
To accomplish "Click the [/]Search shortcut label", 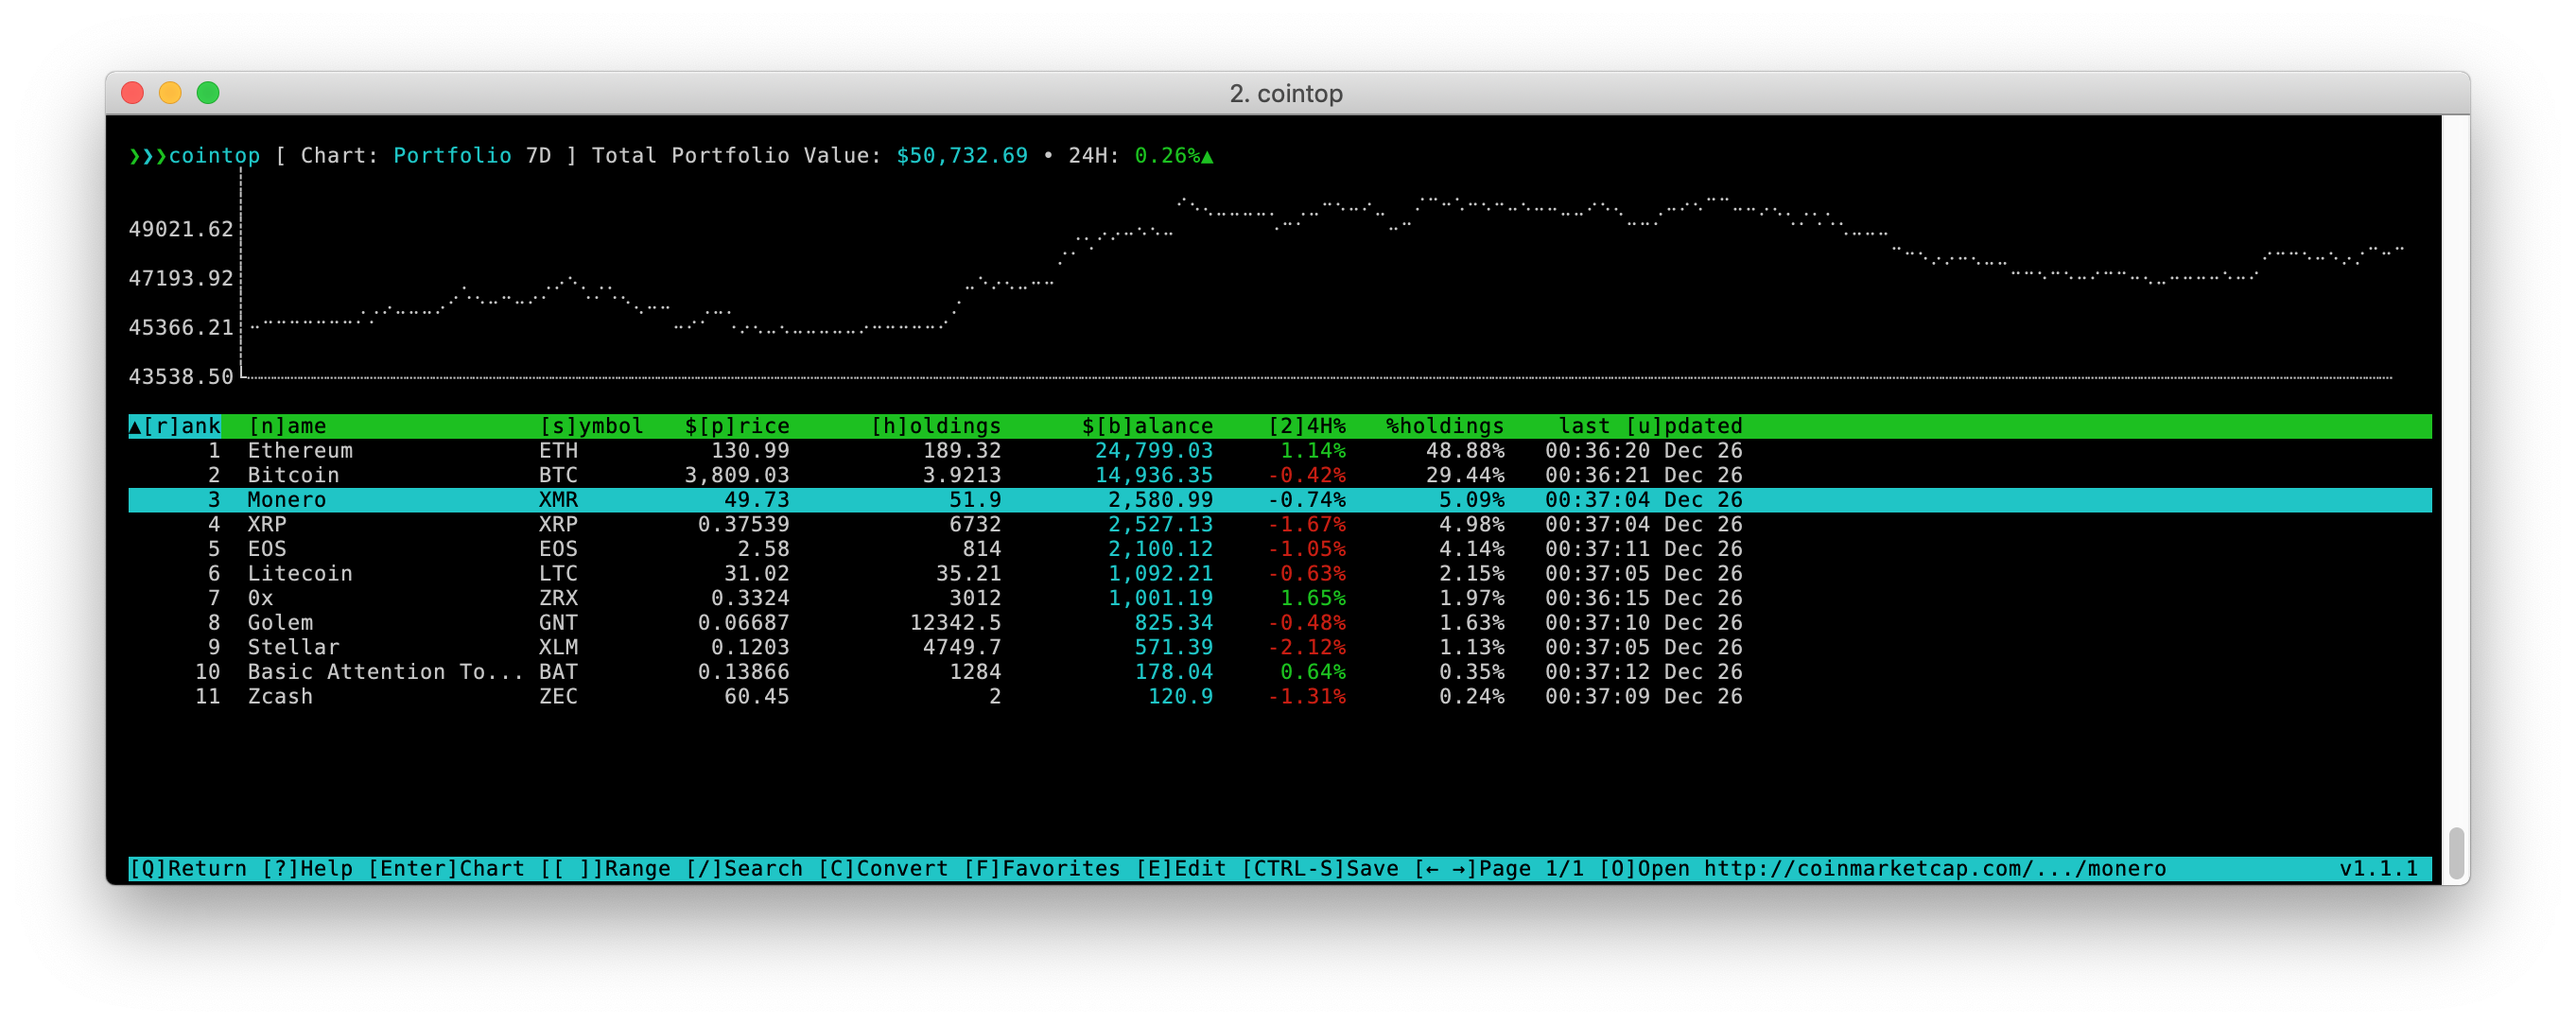I will click(x=744, y=869).
